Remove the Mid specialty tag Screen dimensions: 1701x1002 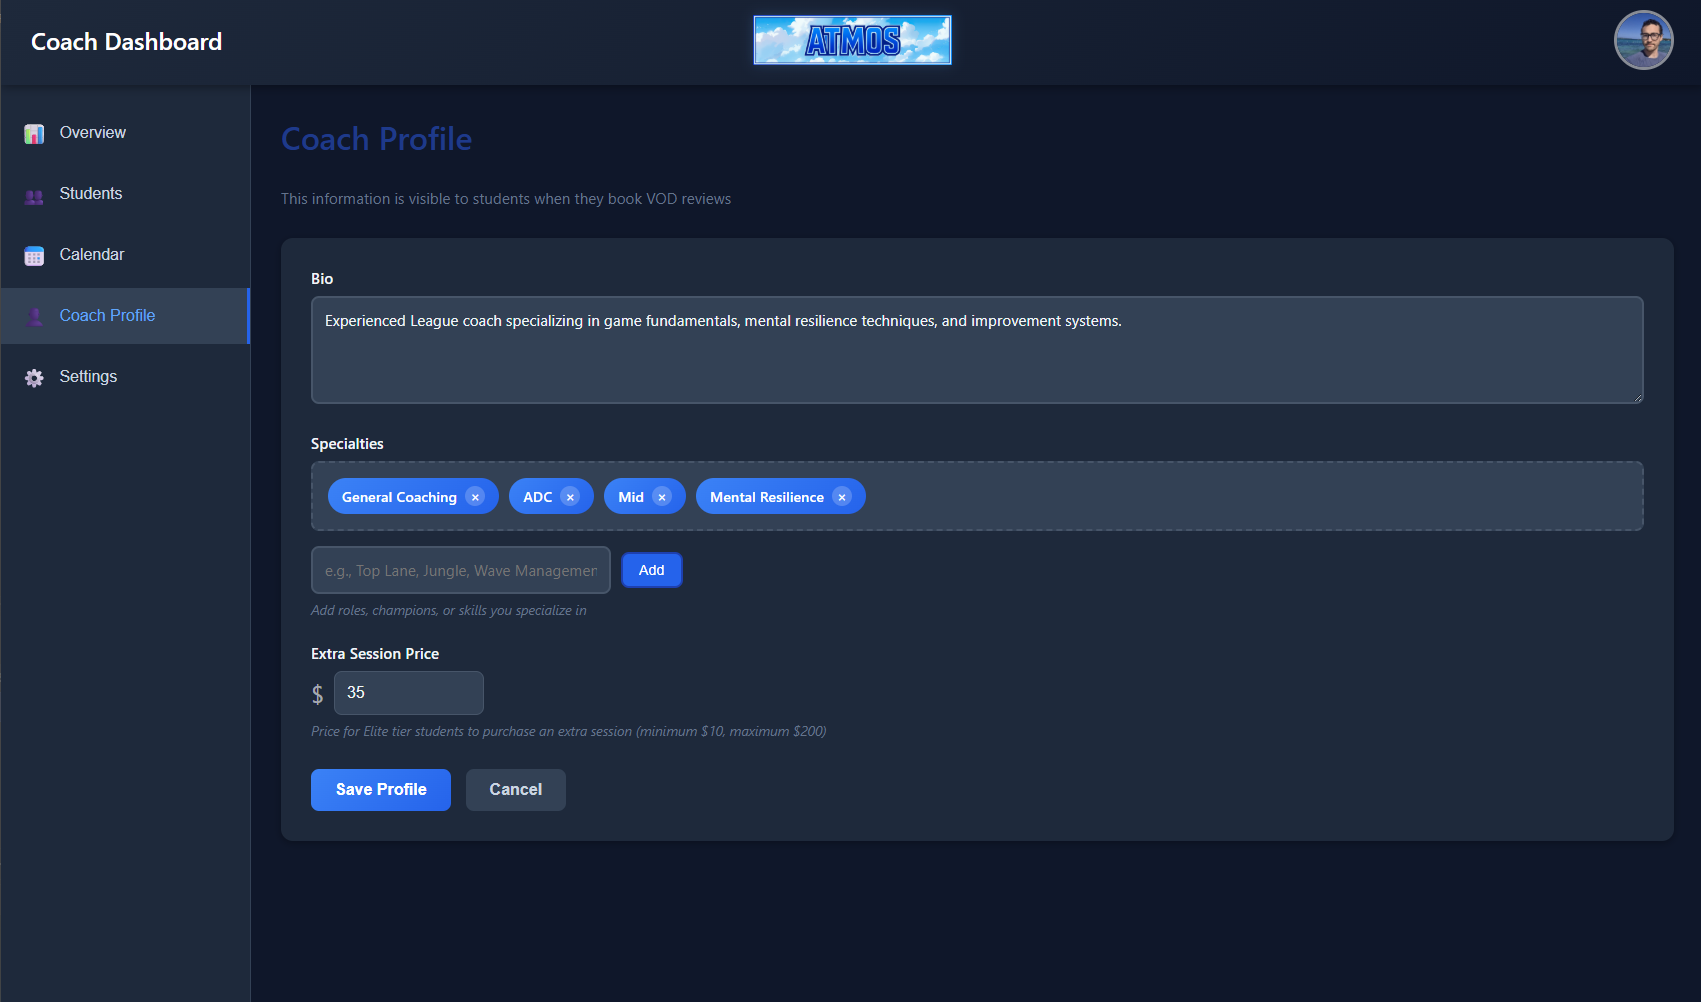(x=662, y=497)
